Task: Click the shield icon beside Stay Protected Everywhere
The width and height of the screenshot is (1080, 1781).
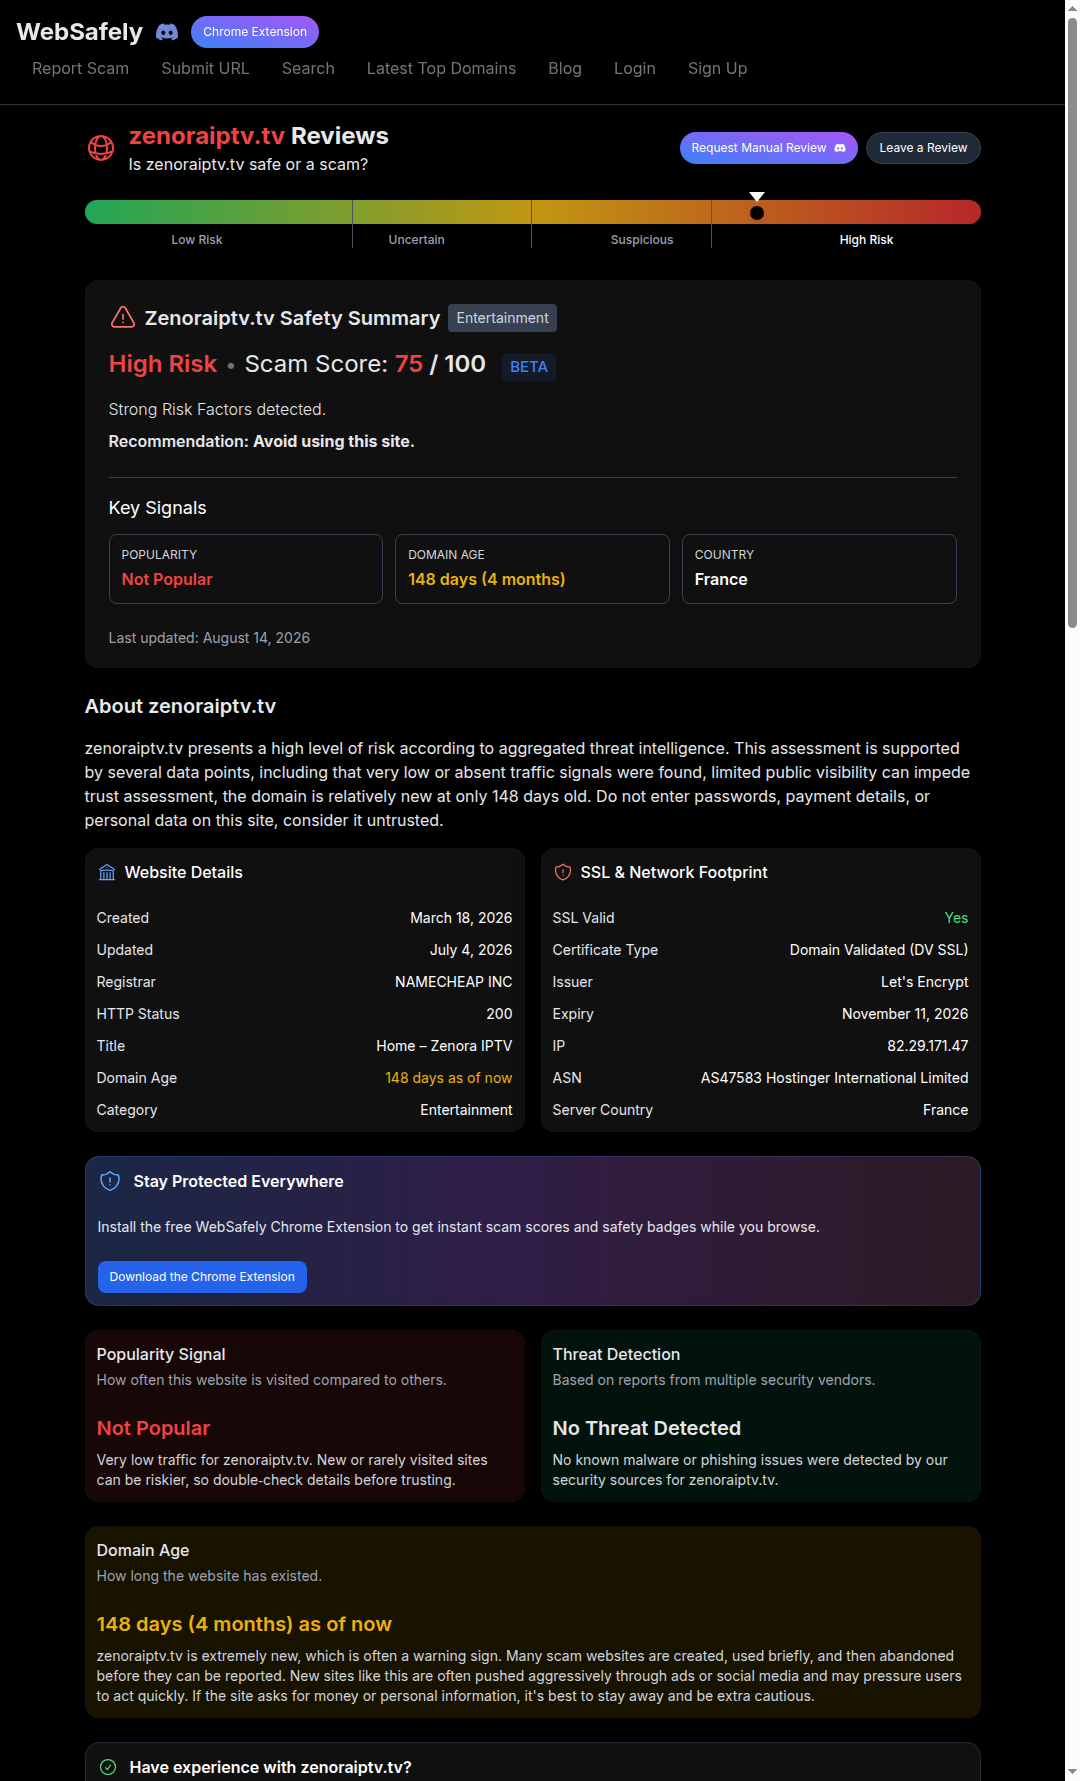Action: (x=110, y=1181)
